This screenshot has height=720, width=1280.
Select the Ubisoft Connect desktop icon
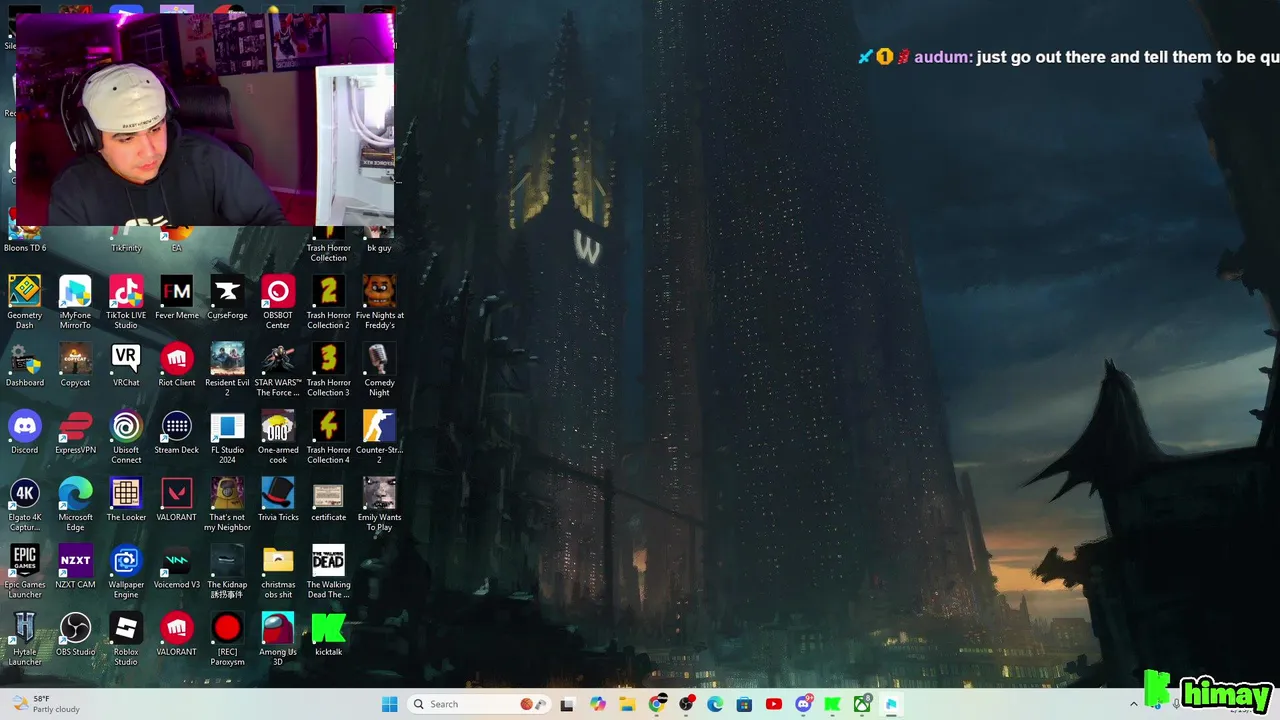pos(126,436)
